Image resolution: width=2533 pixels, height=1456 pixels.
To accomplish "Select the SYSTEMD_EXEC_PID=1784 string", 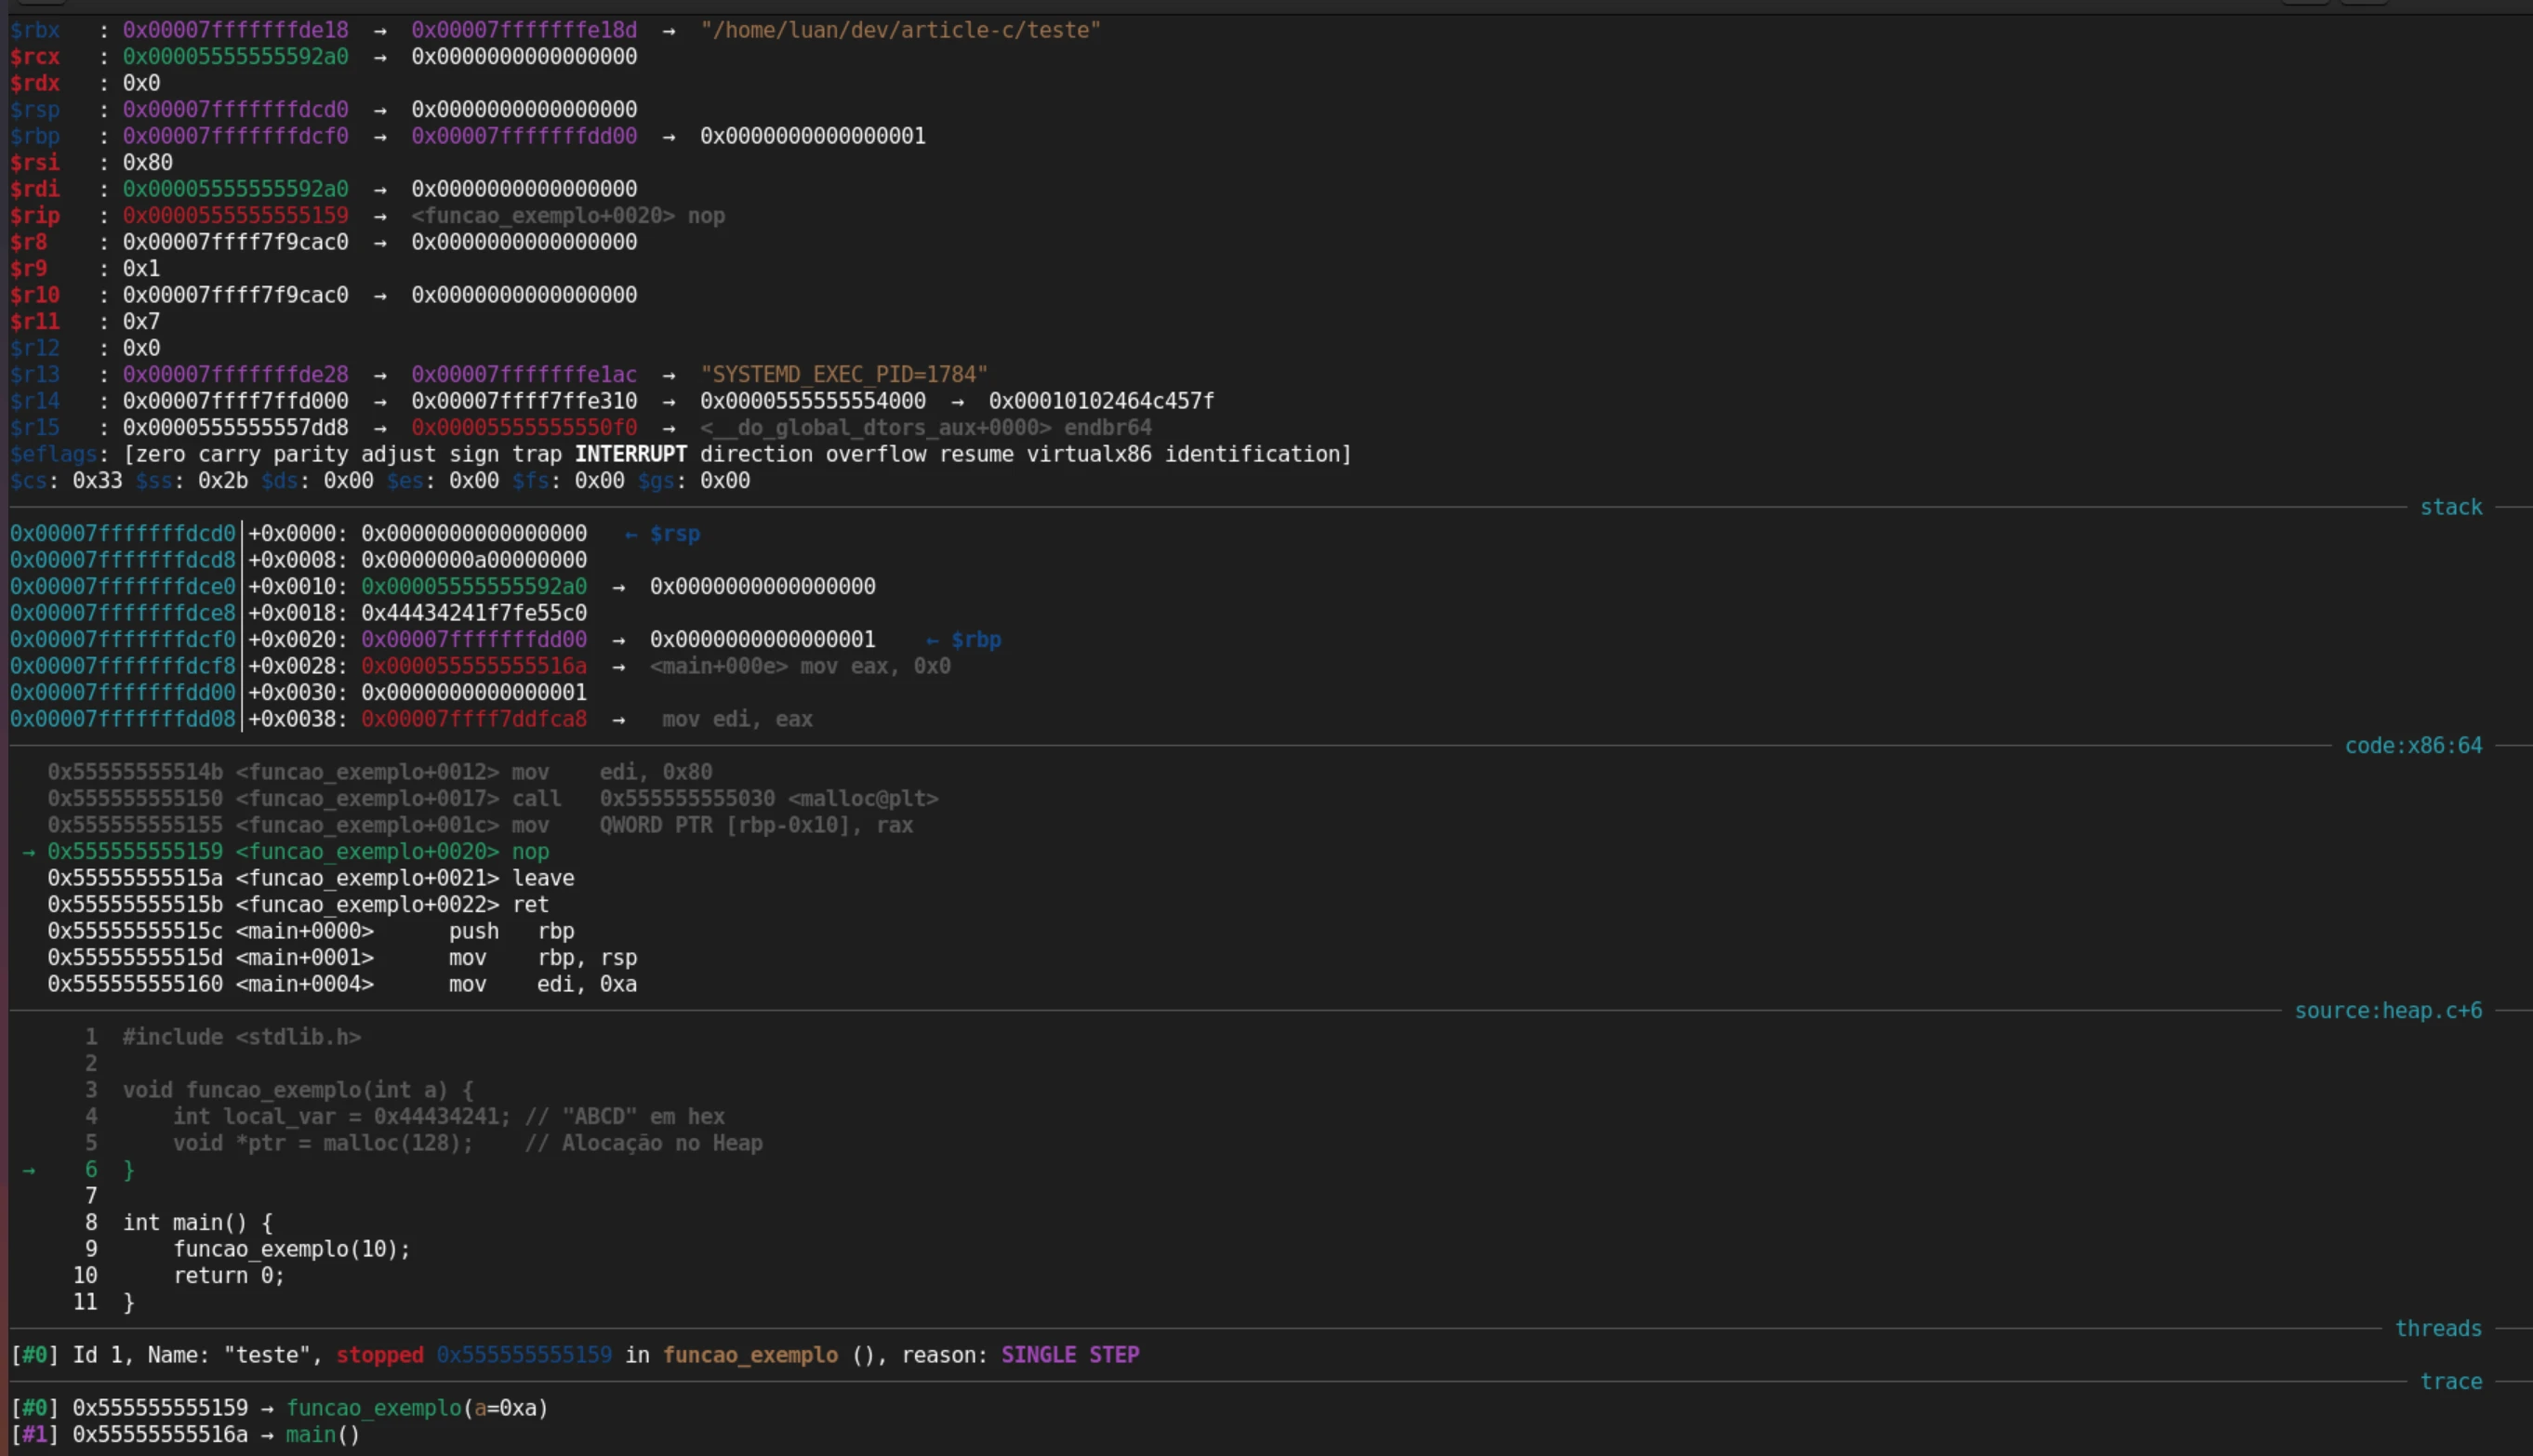I will pos(845,374).
